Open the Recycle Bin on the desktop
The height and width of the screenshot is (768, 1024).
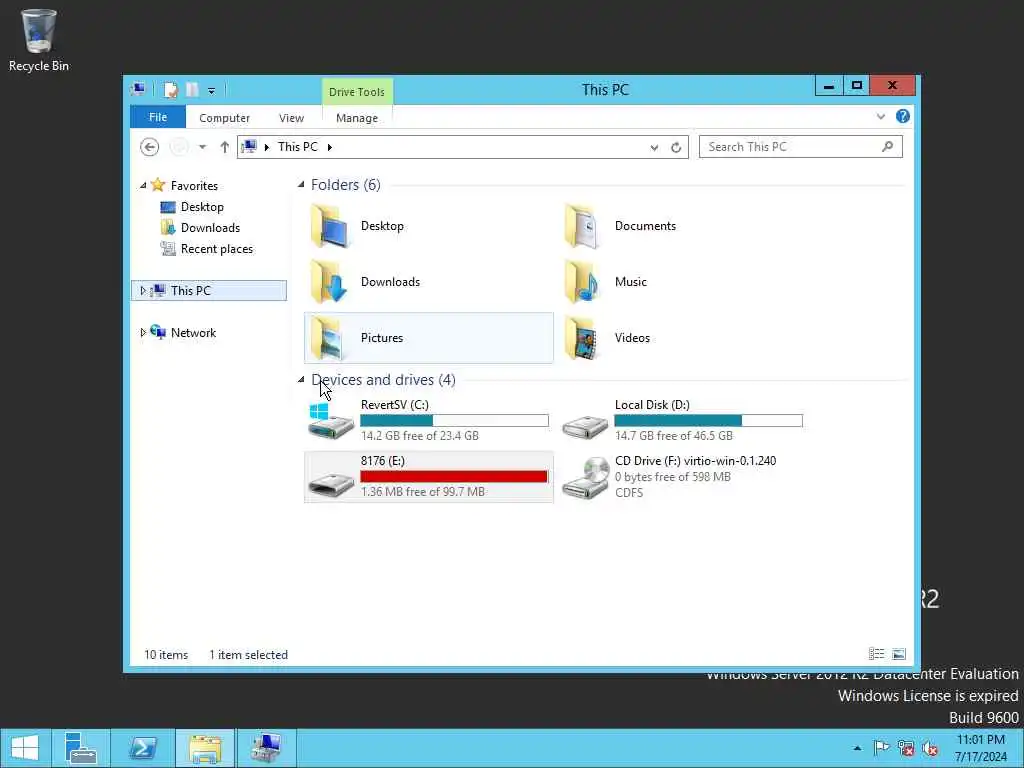39,40
